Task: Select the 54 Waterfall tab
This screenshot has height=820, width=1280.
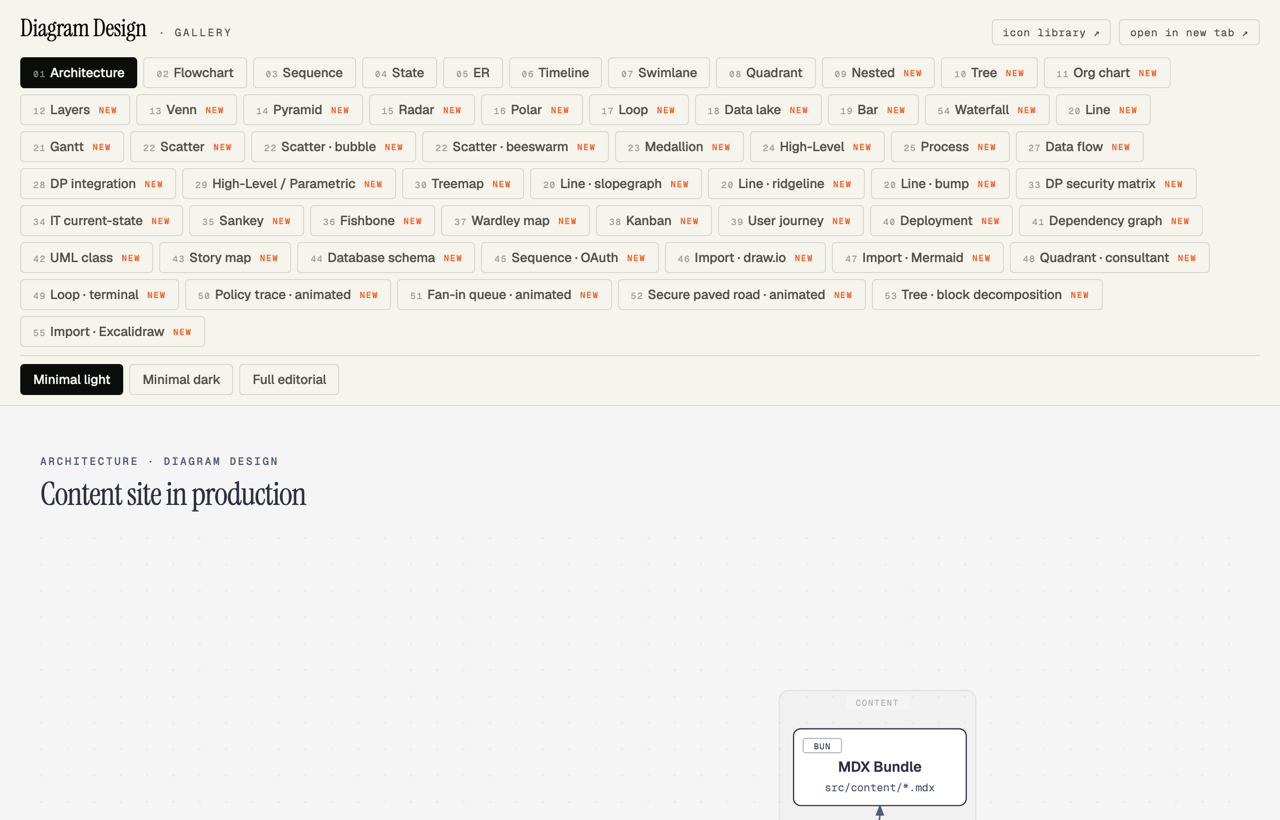Action: (x=987, y=110)
